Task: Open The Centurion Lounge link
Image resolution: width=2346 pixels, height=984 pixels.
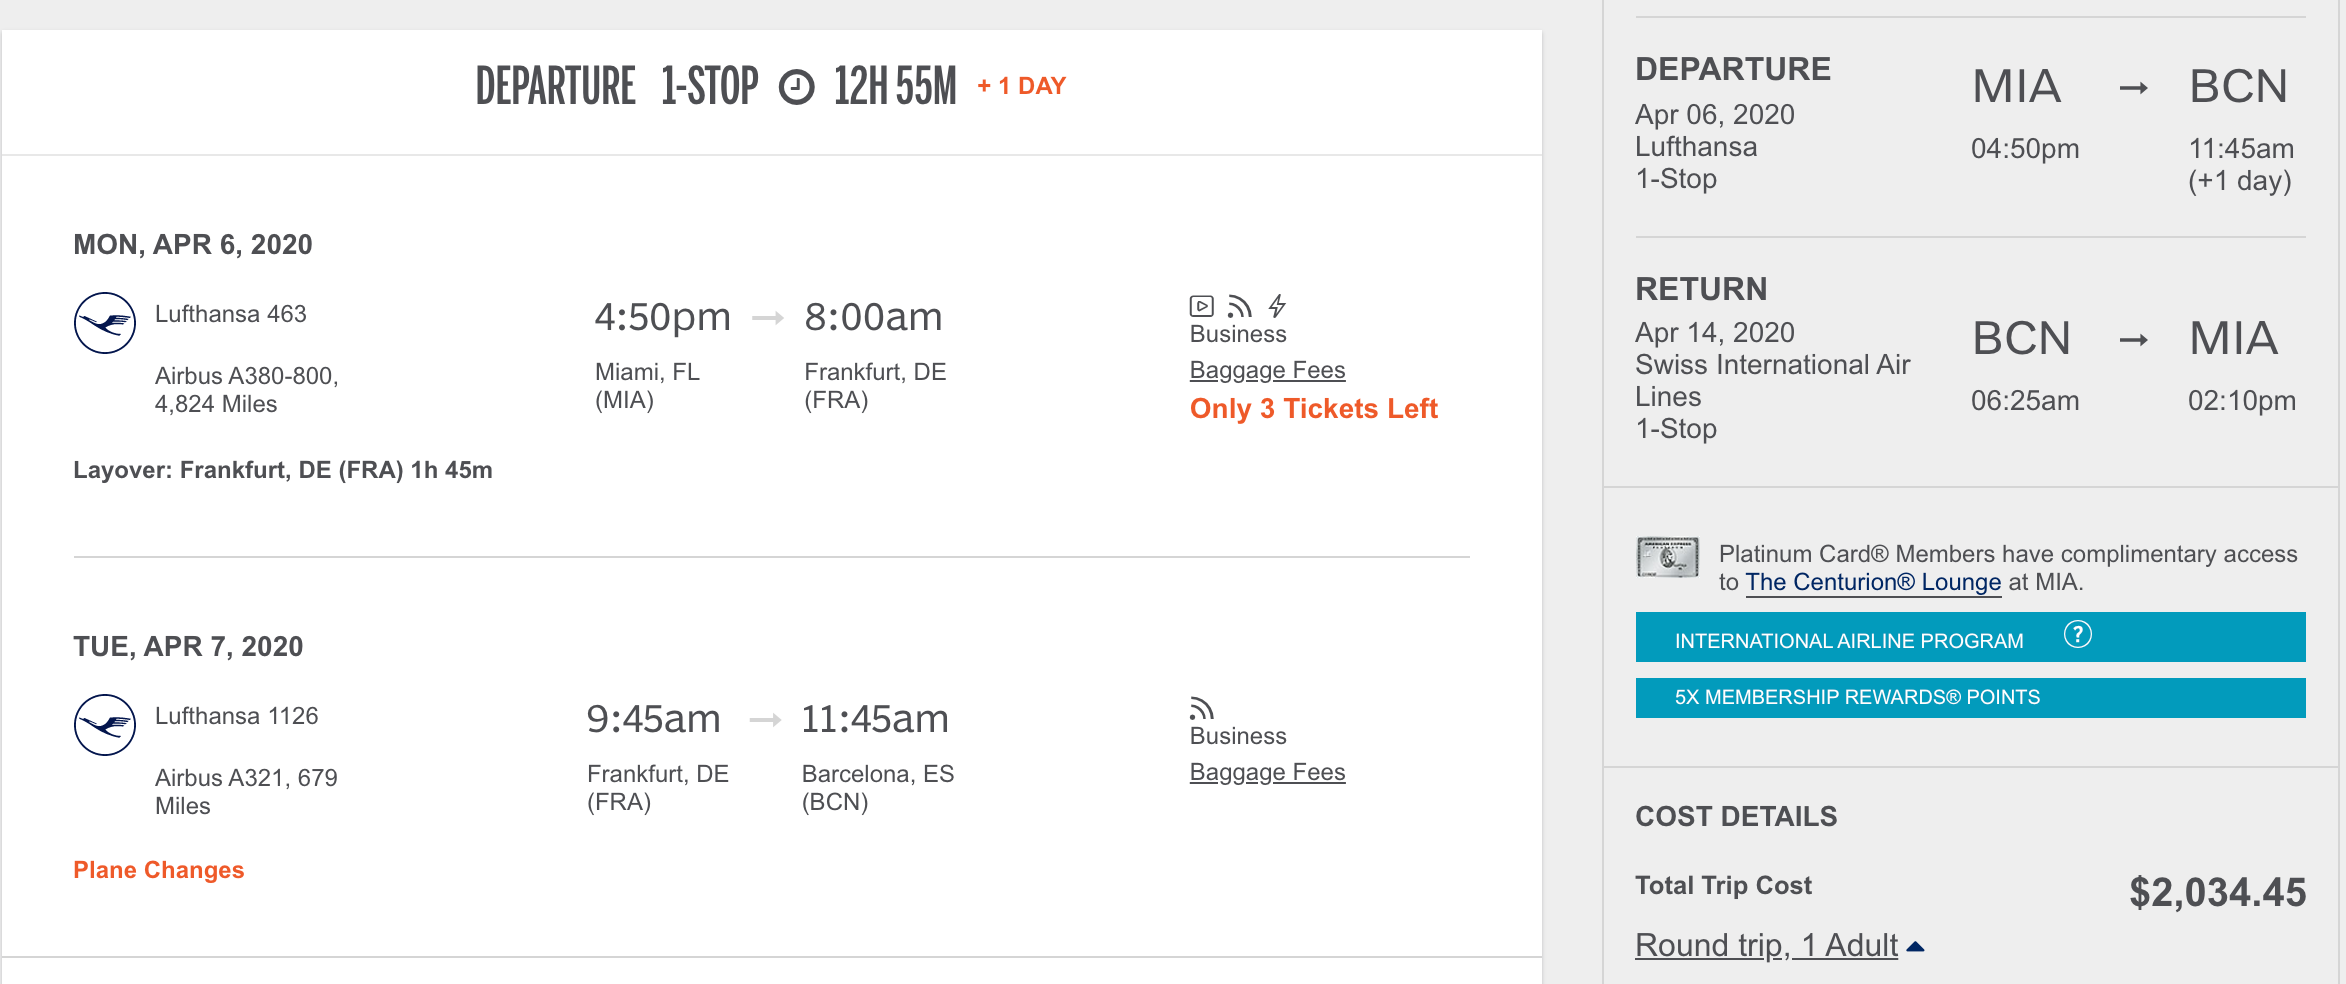Action: (x=1873, y=582)
